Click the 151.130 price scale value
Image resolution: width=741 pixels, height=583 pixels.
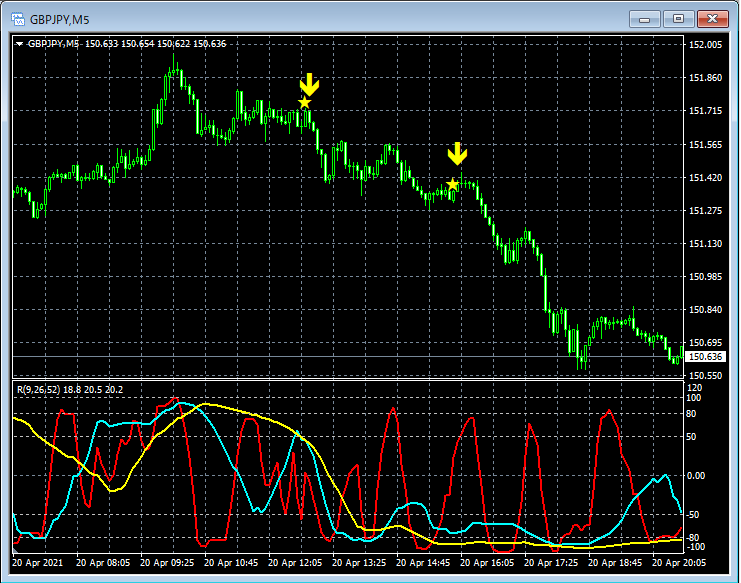[x=706, y=244]
